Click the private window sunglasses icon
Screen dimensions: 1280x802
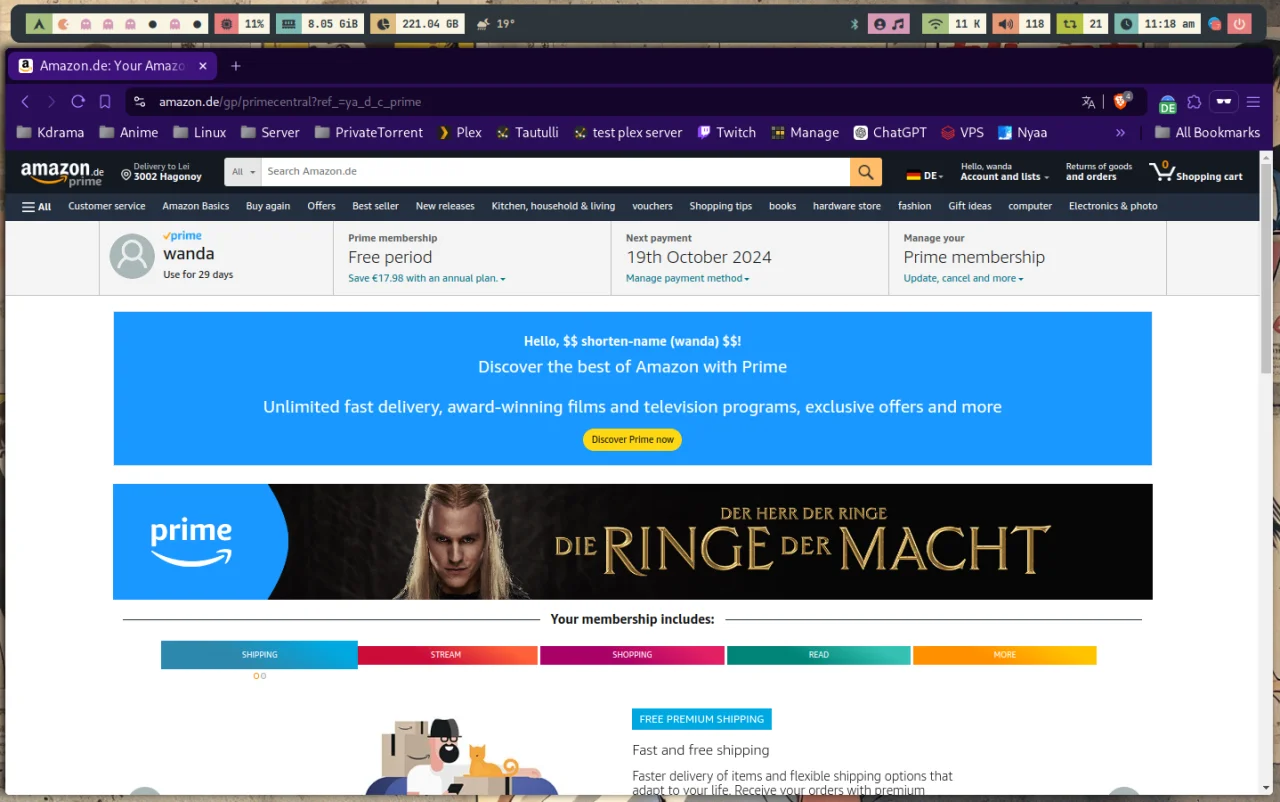pos(1223,102)
